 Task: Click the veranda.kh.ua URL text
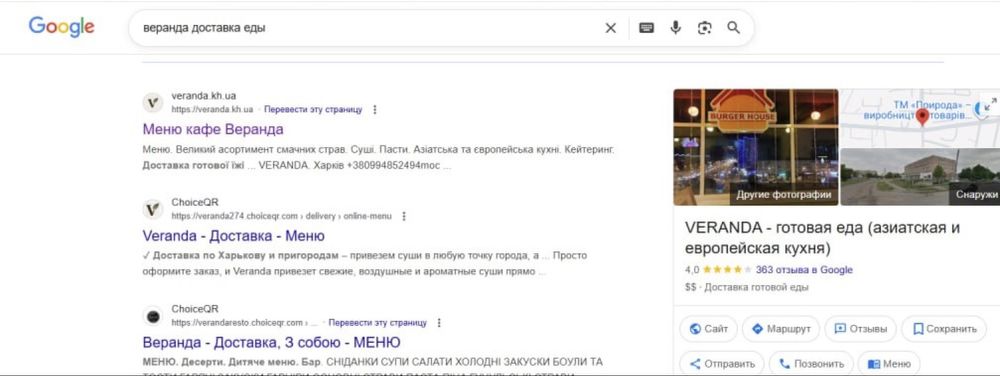coord(212,110)
